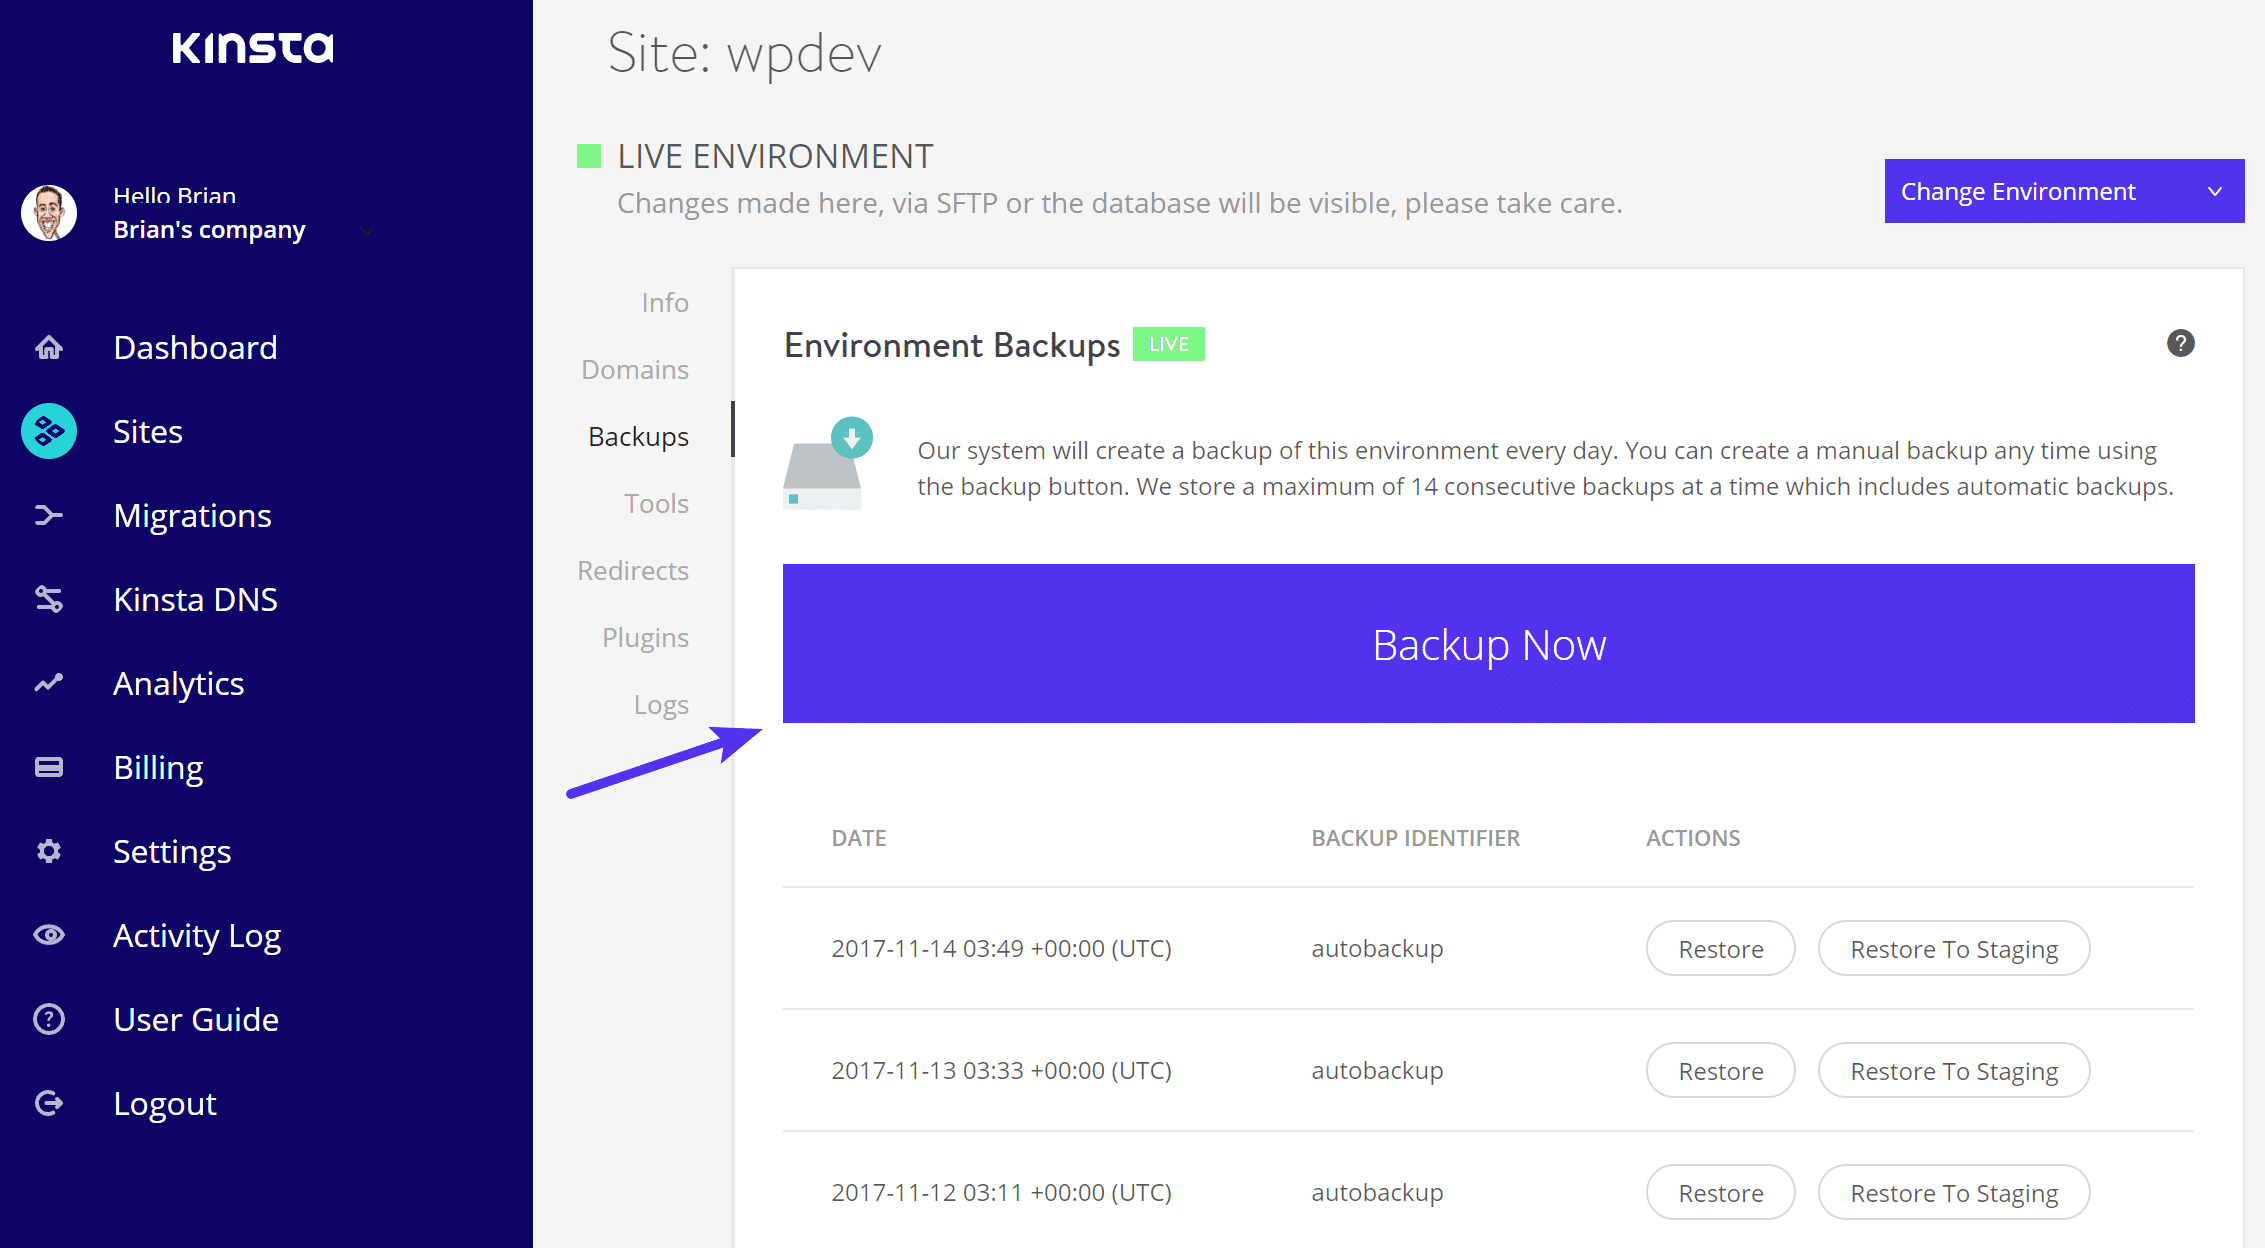This screenshot has height=1248, width=2265.
Task: Open Kinsta DNS page
Action: coord(196,600)
